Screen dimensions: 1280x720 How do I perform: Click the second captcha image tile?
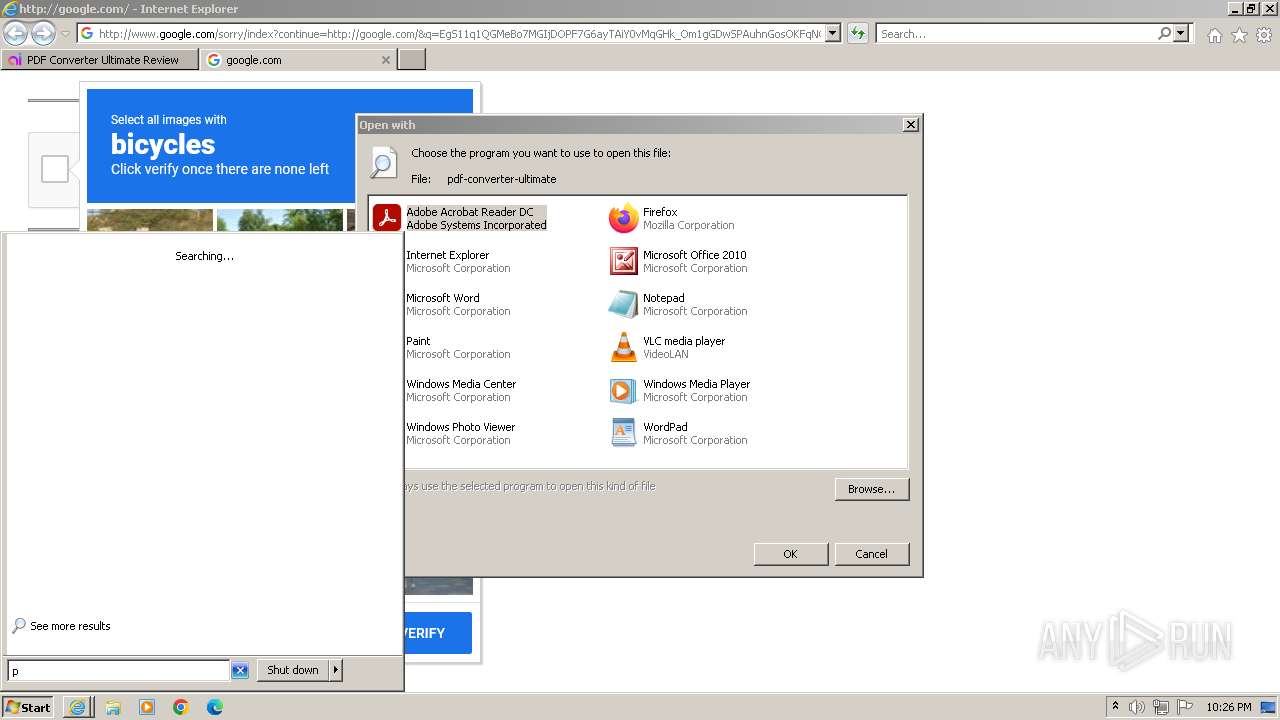tap(280, 220)
